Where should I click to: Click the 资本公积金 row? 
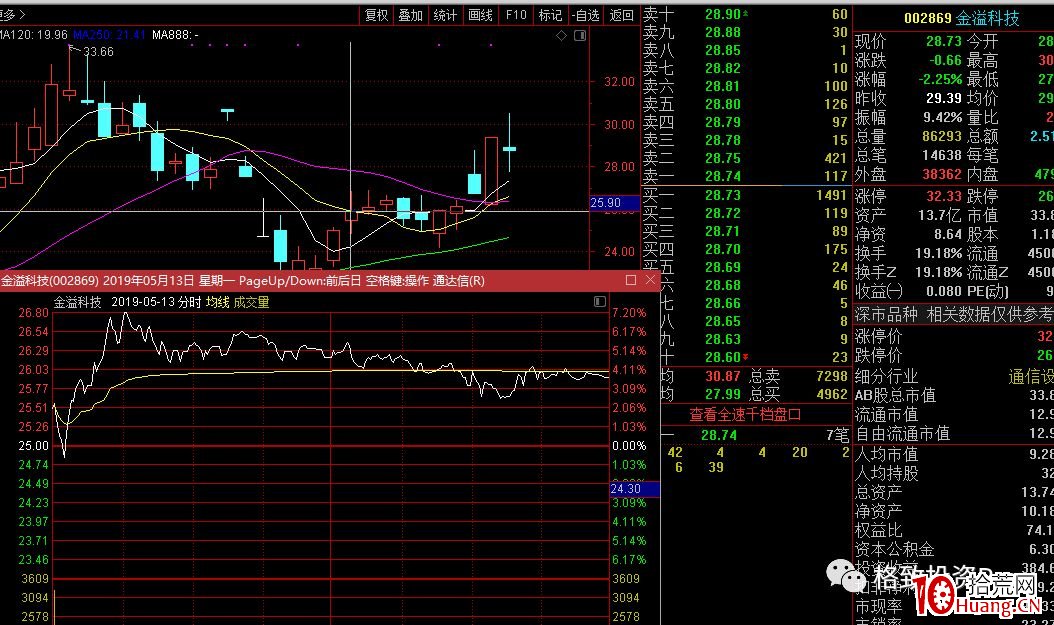pos(954,549)
